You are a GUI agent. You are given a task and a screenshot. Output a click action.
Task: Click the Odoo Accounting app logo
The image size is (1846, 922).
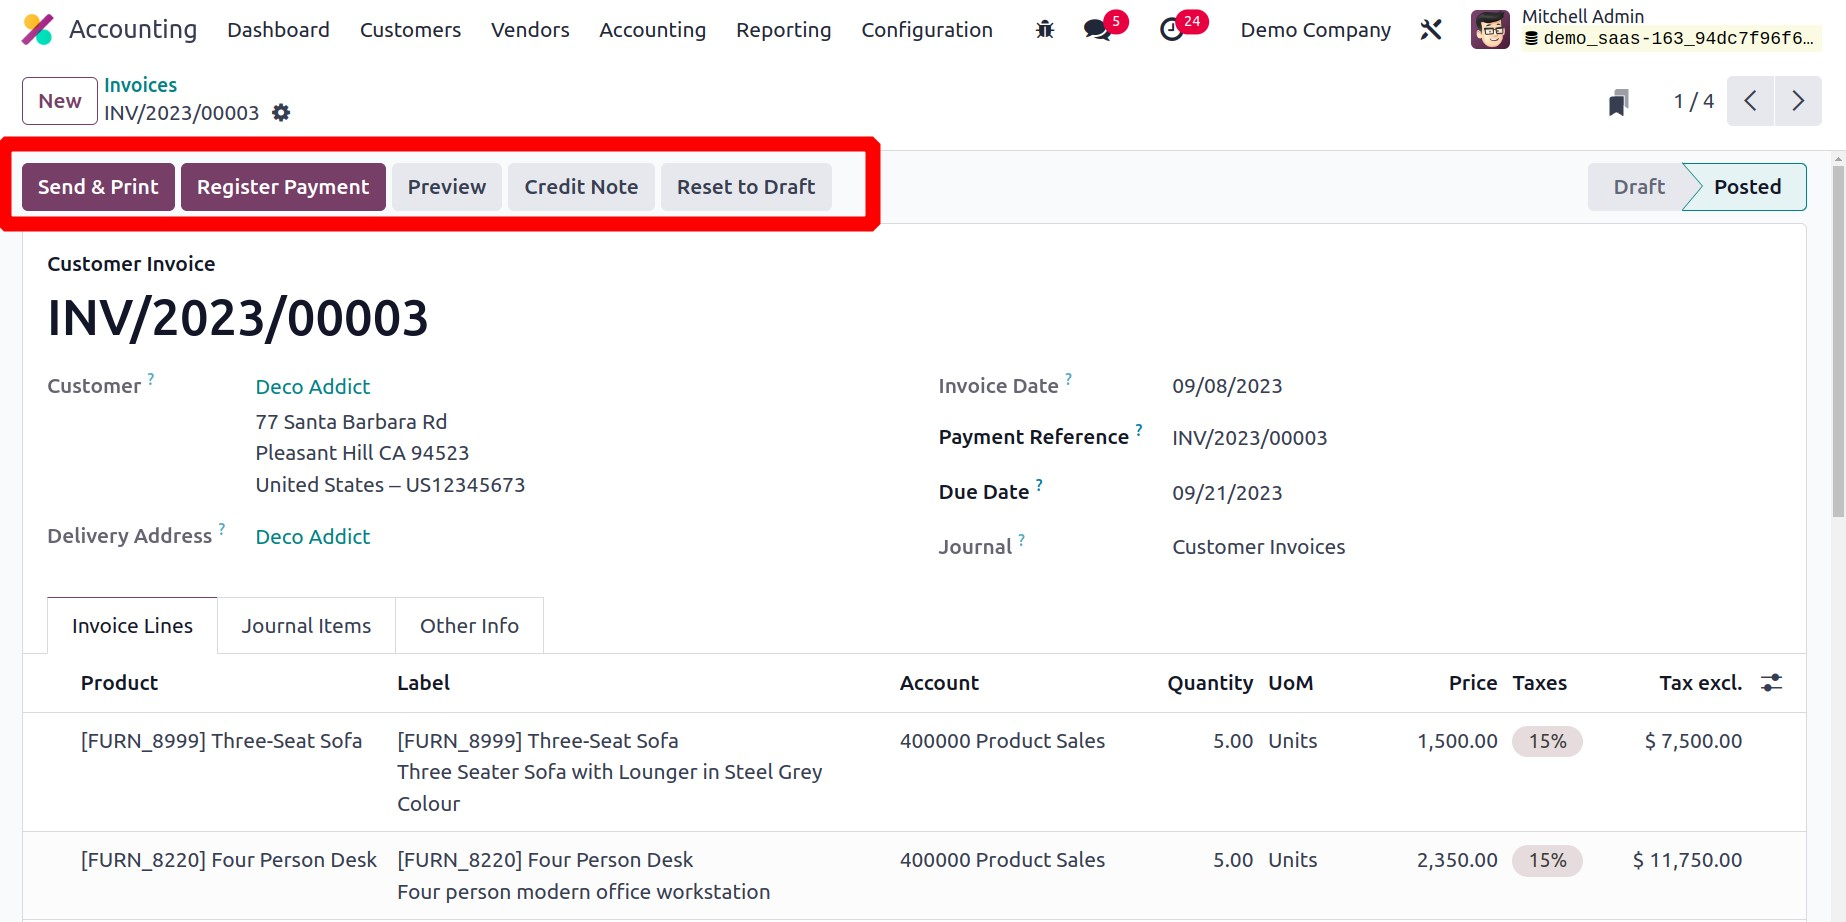[x=37, y=30]
